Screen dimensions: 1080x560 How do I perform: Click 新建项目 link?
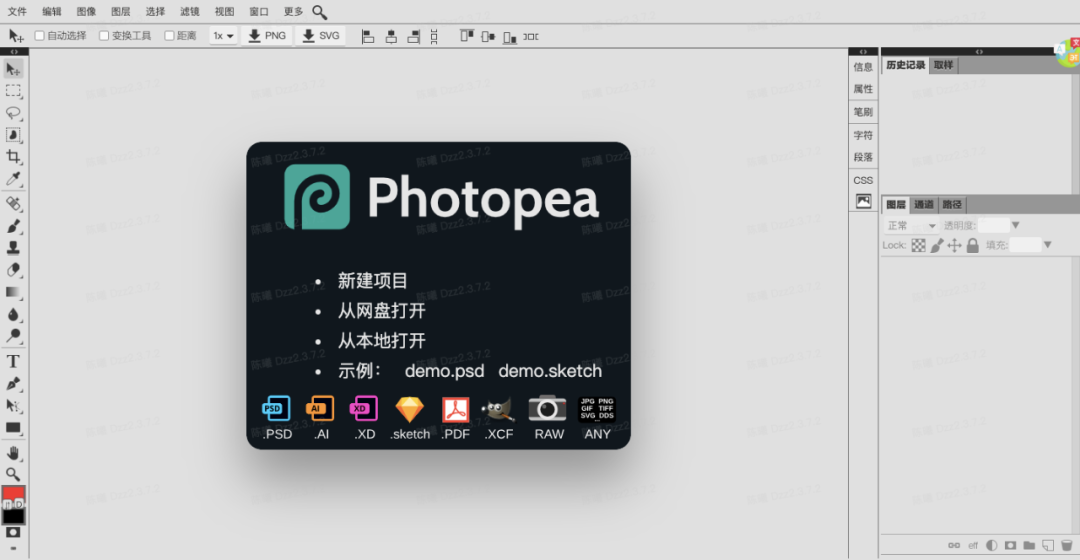(x=373, y=280)
